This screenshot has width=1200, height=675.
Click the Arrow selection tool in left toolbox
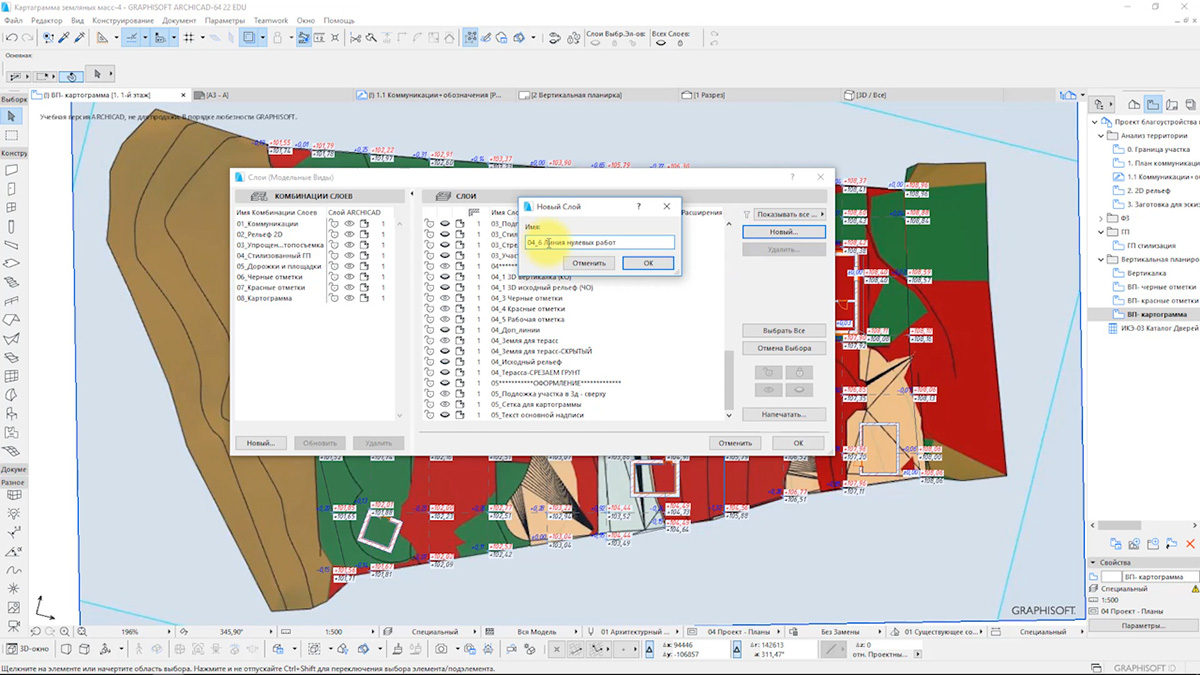point(12,117)
